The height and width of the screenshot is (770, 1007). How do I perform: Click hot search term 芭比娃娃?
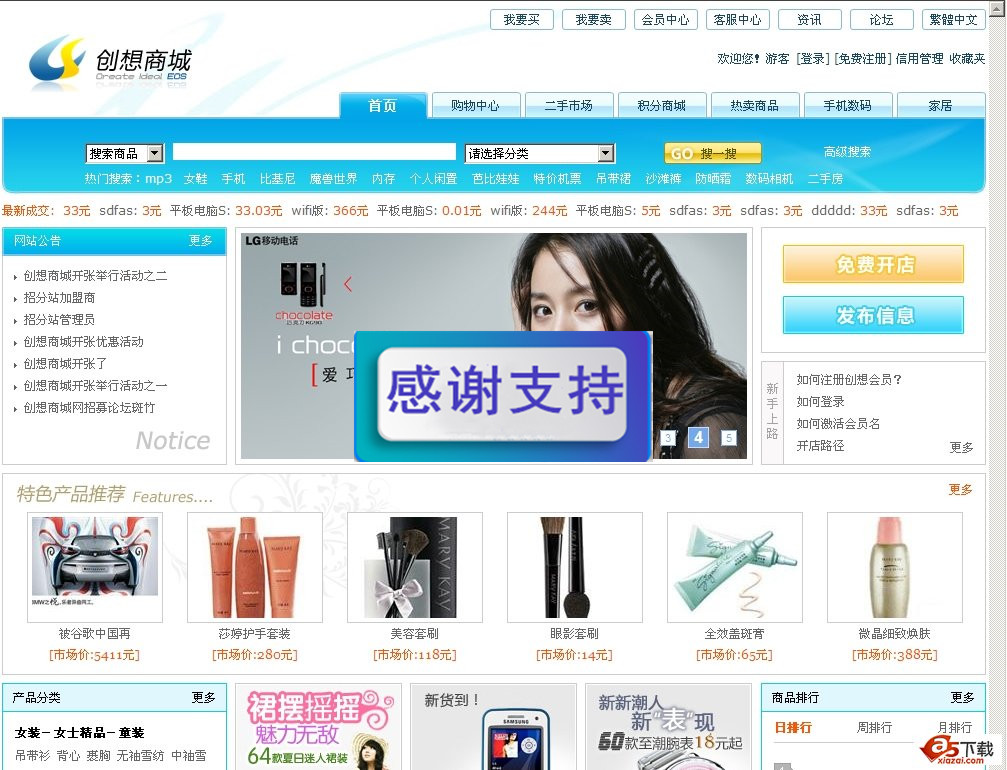pos(496,179)
